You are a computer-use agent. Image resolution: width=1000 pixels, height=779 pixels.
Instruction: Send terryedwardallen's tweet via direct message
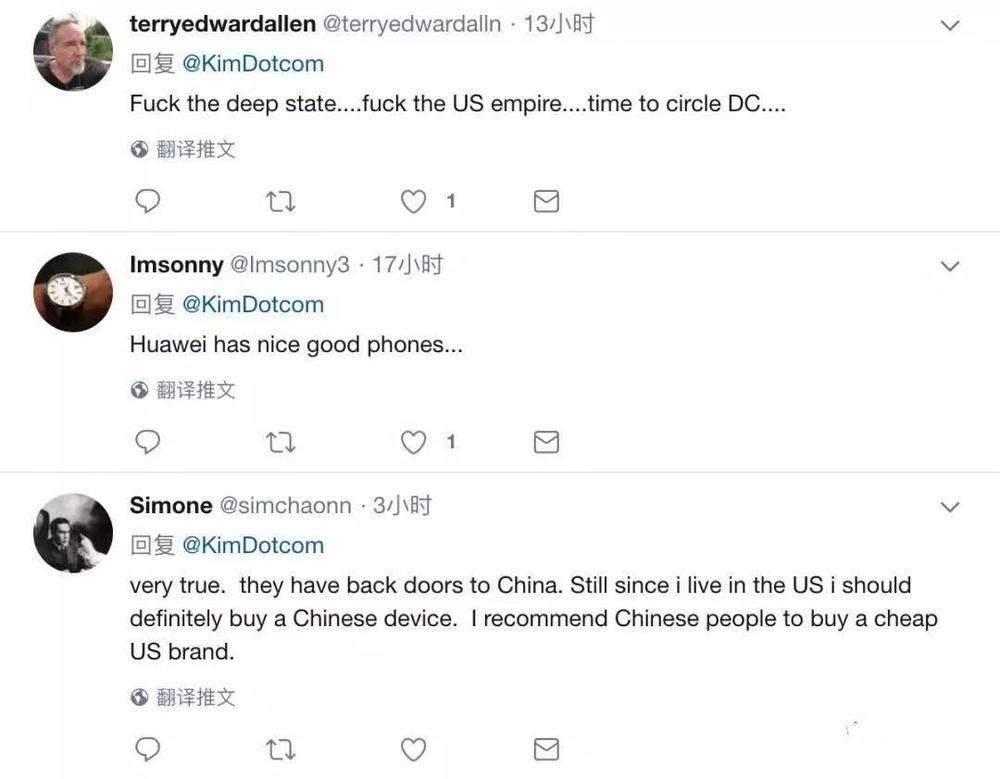pos(547,201)
